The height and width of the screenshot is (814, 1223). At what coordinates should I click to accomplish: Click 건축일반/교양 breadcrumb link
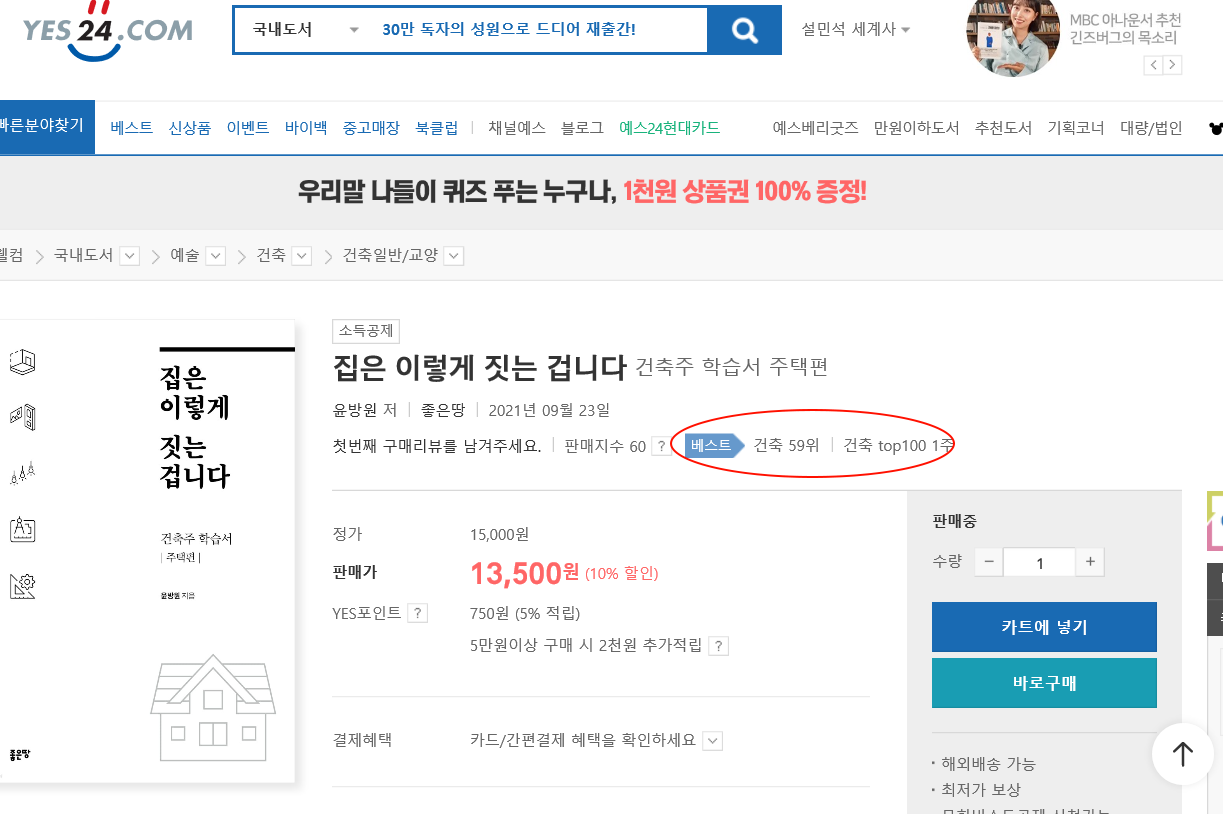390,256
